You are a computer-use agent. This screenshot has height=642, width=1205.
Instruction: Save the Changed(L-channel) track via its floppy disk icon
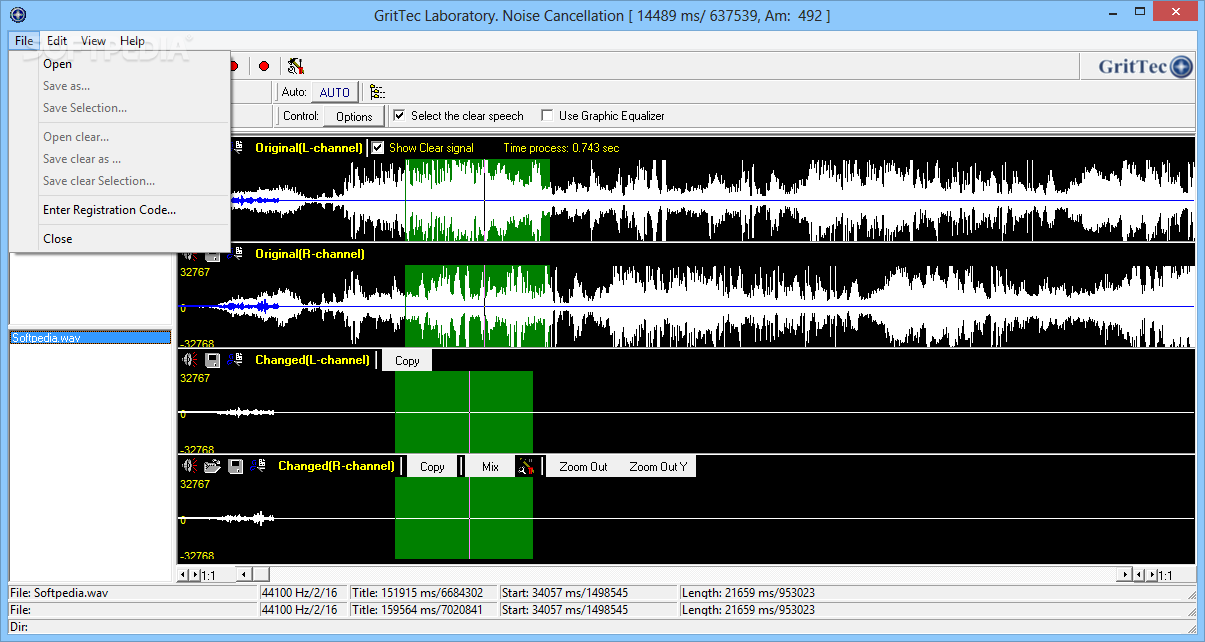click(212, 360)
